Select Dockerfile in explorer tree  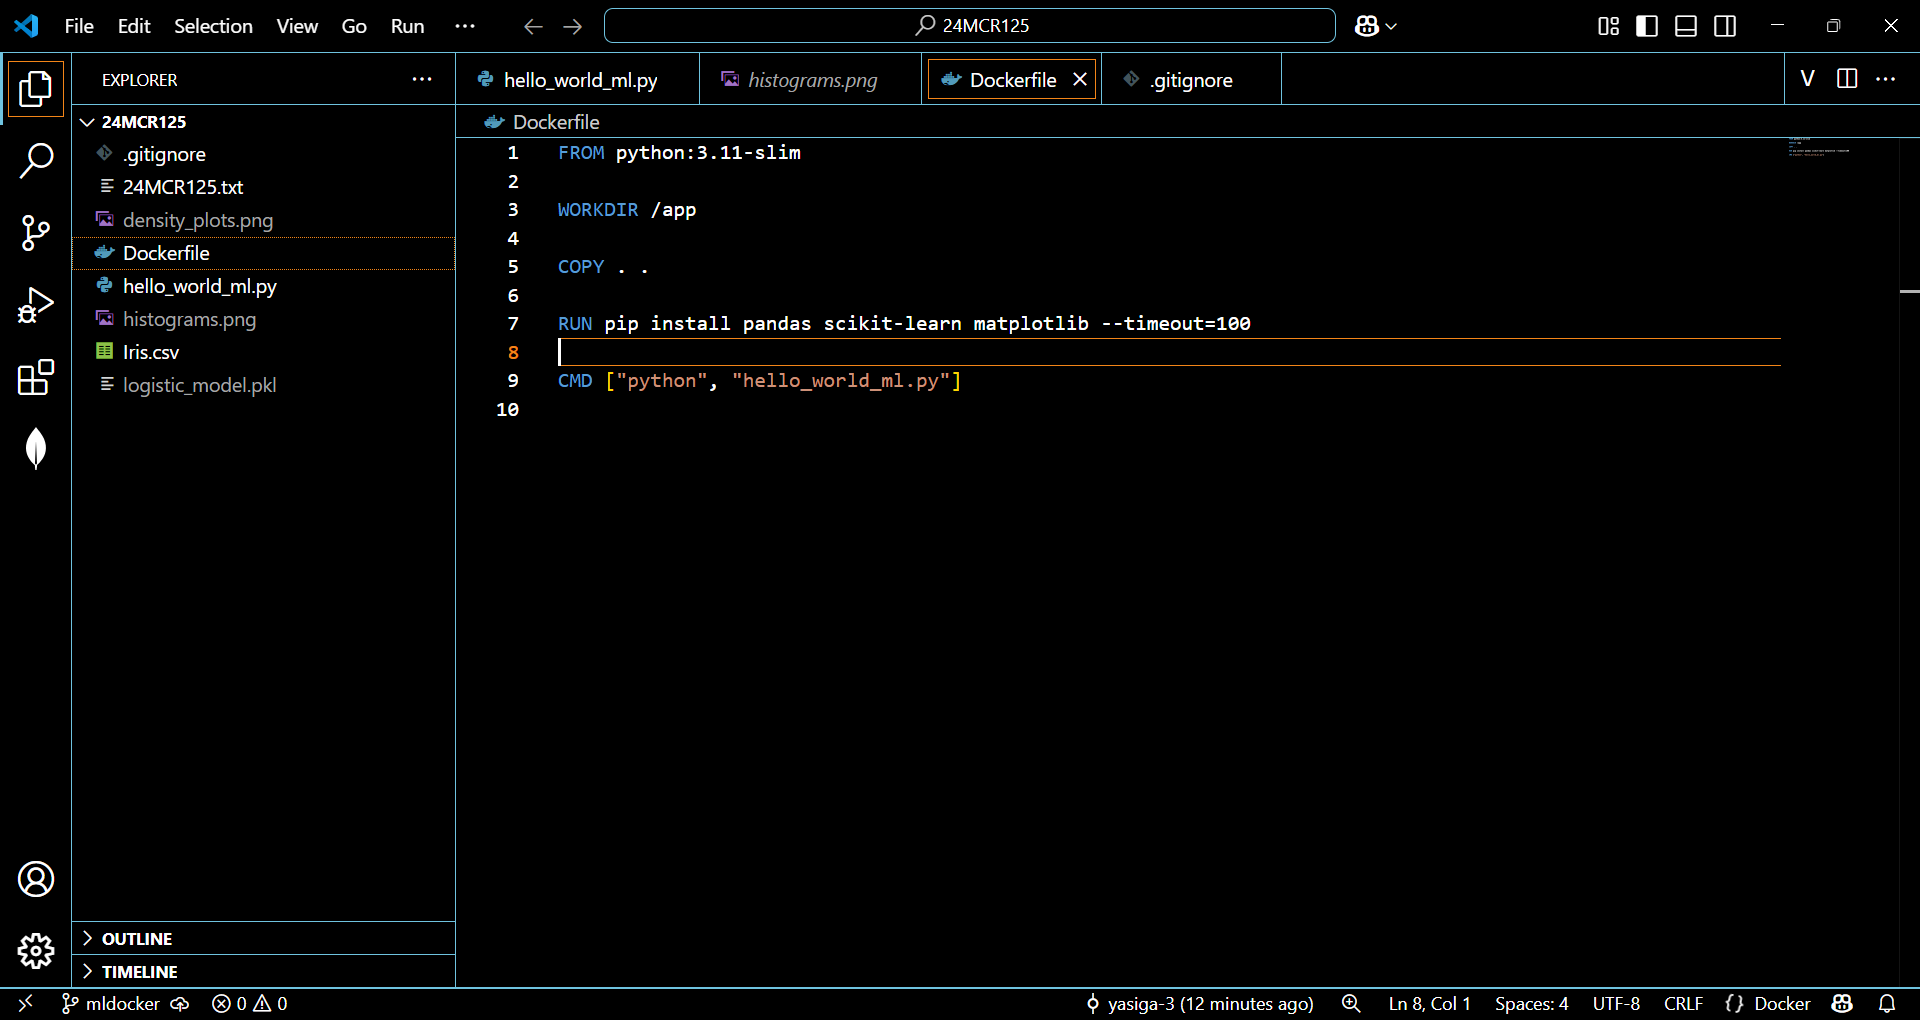click(264, 253)
